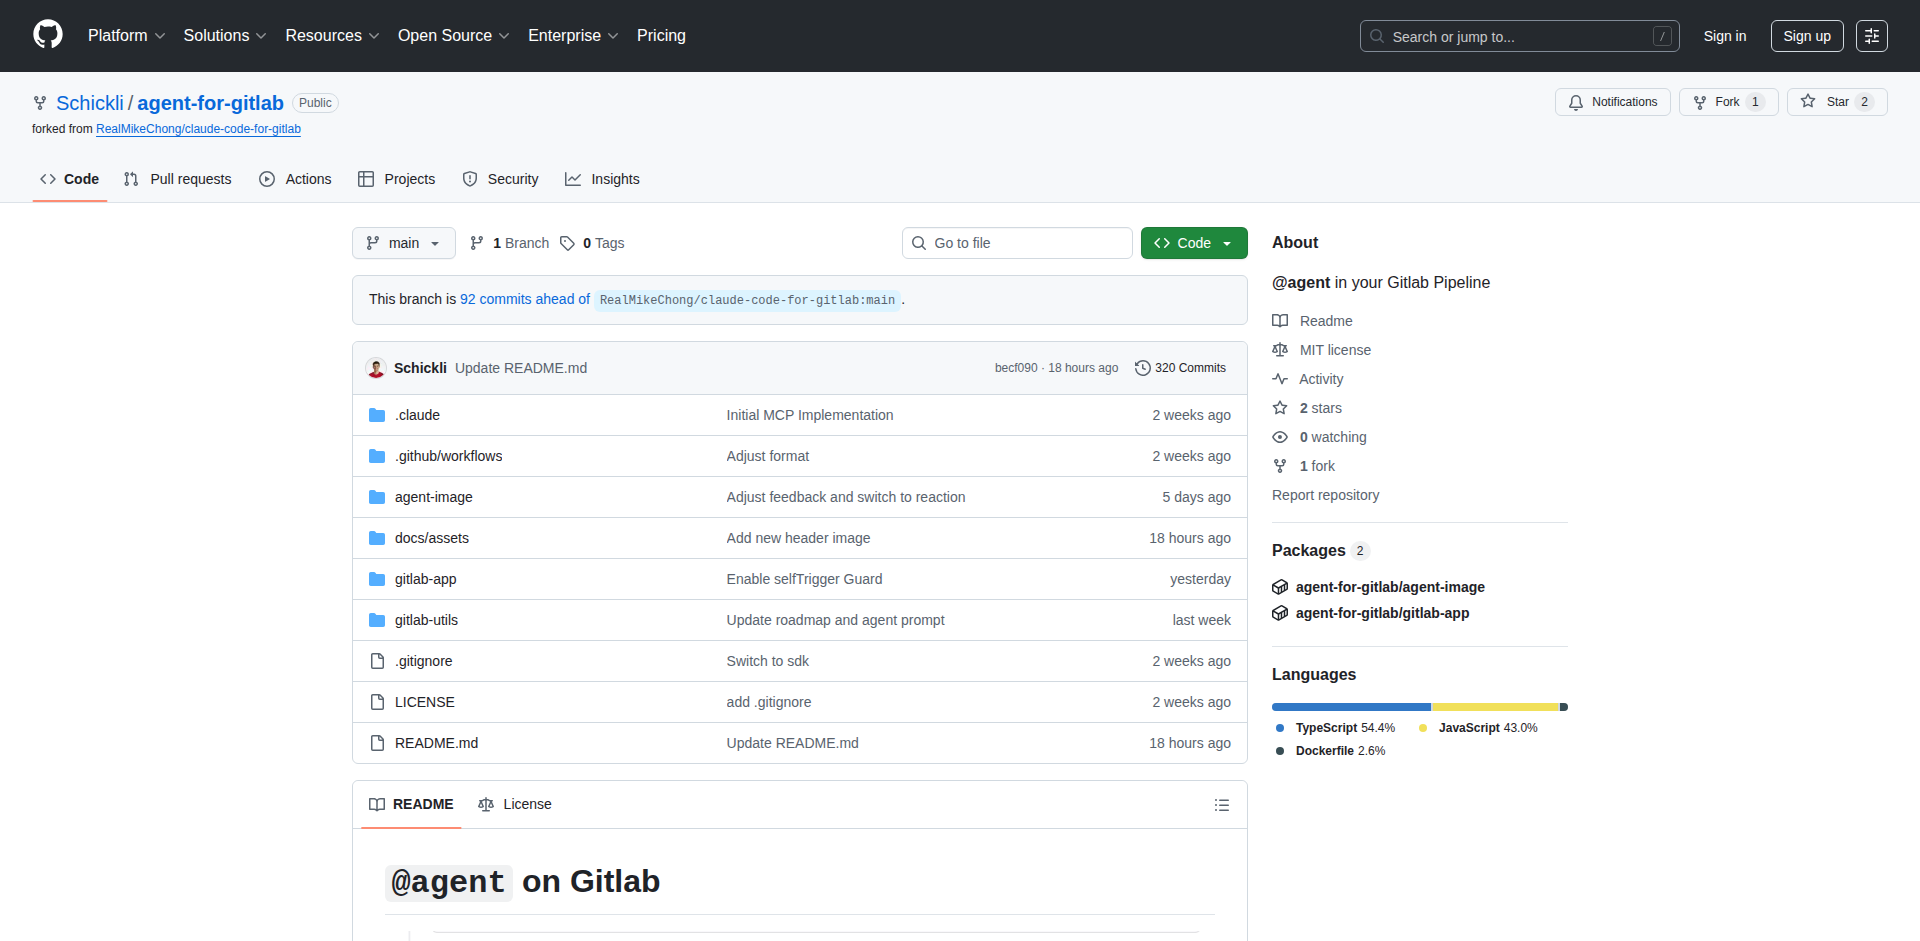Image resolution: width=1920 pixels, height=941 pixels.
Task: Open the .github/workflows folder name
Action: [449, 456]
